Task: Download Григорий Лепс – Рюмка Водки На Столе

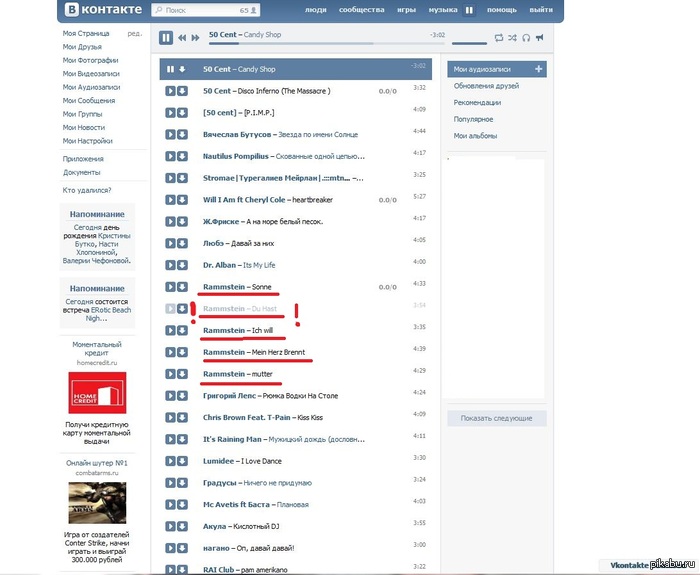Action: (182, 396)
